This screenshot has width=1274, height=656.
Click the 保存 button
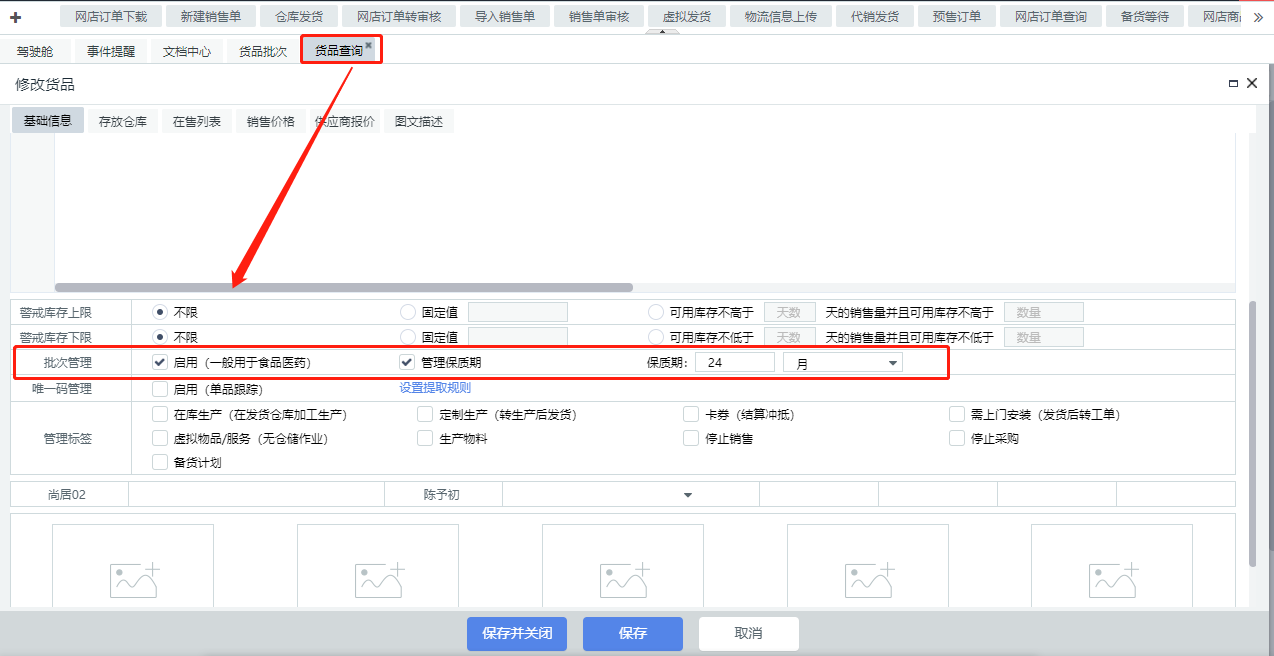coord(633,633)
